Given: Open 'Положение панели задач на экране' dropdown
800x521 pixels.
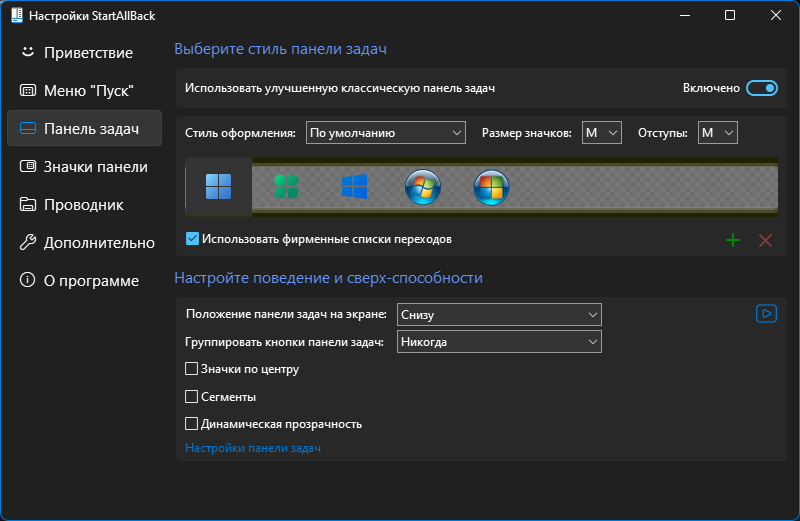Looking at the screenshot, I should [499, 315].
